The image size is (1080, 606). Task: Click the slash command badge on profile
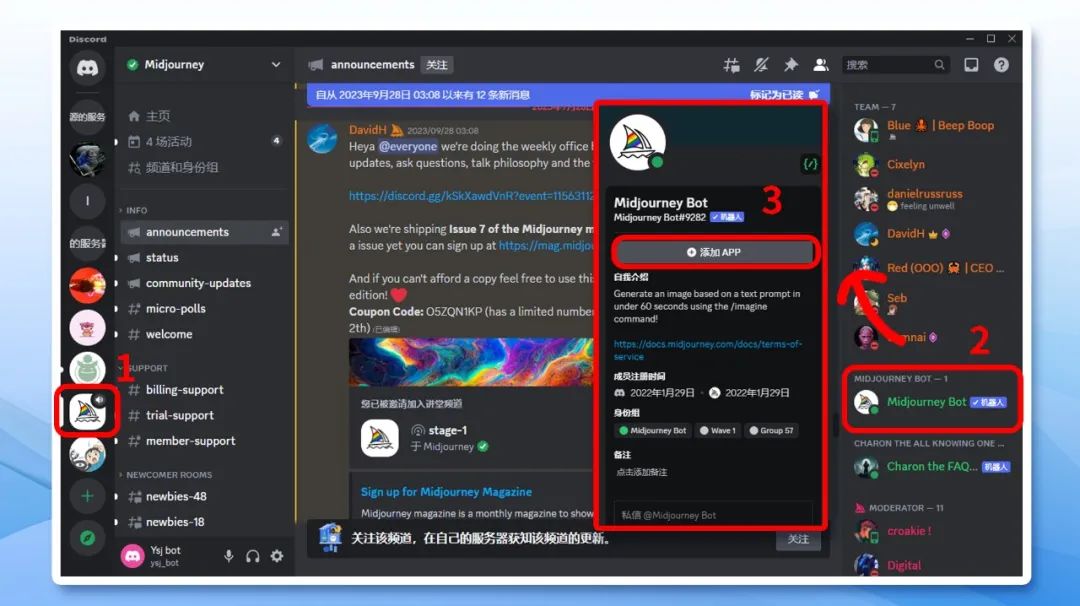pyautogui.click(x=810, y=164)
